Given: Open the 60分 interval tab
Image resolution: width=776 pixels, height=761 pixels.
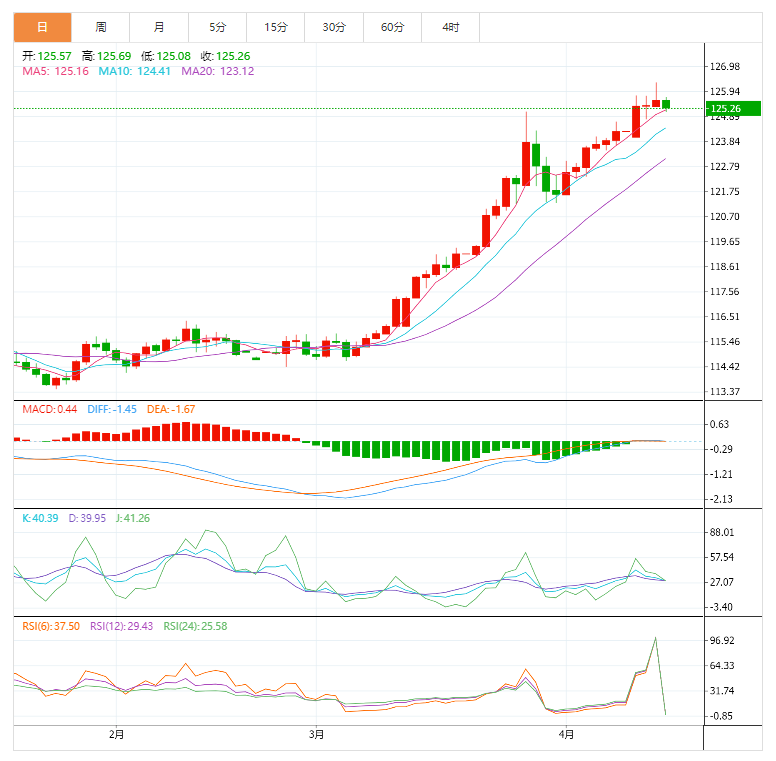Looking at the screenshot, I should (392, 27).
